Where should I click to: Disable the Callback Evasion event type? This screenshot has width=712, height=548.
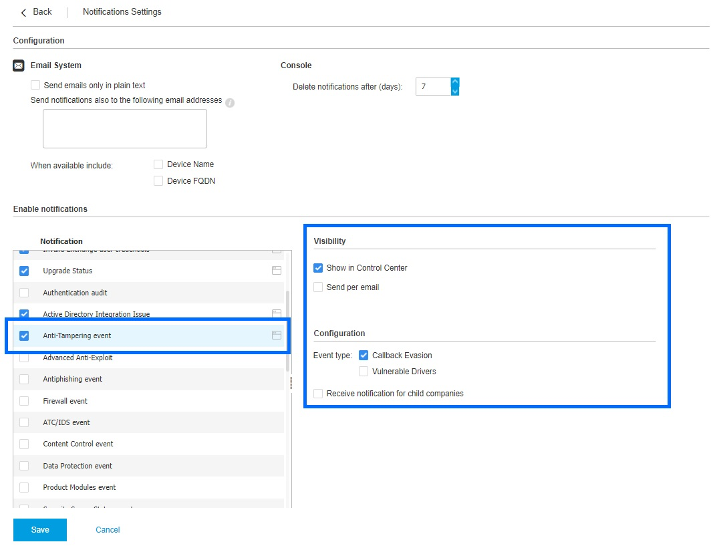364,355
